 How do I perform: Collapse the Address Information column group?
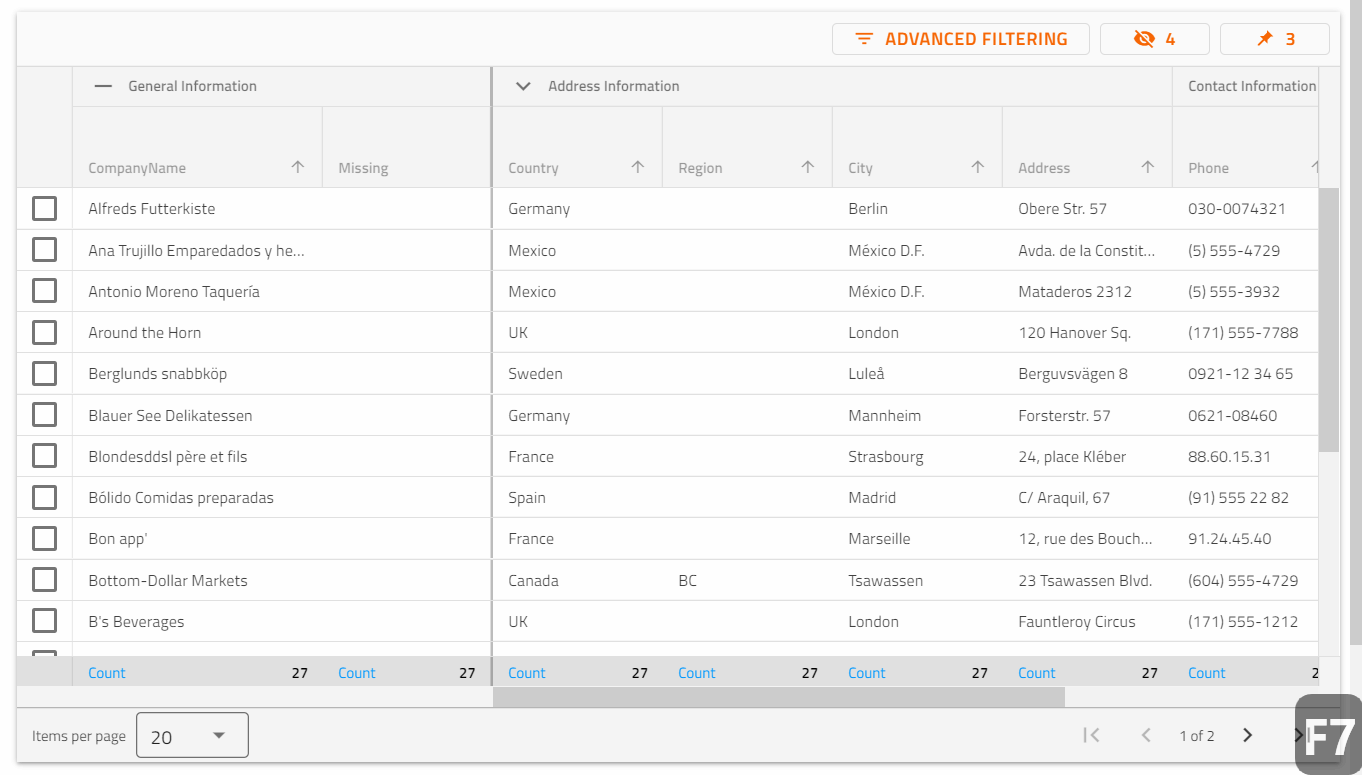click(522, 86)
